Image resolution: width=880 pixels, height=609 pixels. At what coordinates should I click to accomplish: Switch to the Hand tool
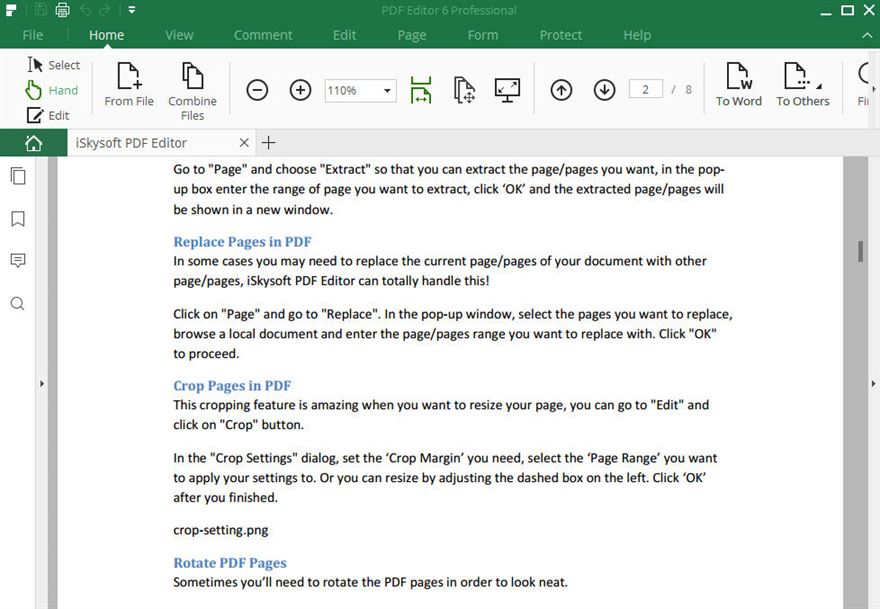53,89
